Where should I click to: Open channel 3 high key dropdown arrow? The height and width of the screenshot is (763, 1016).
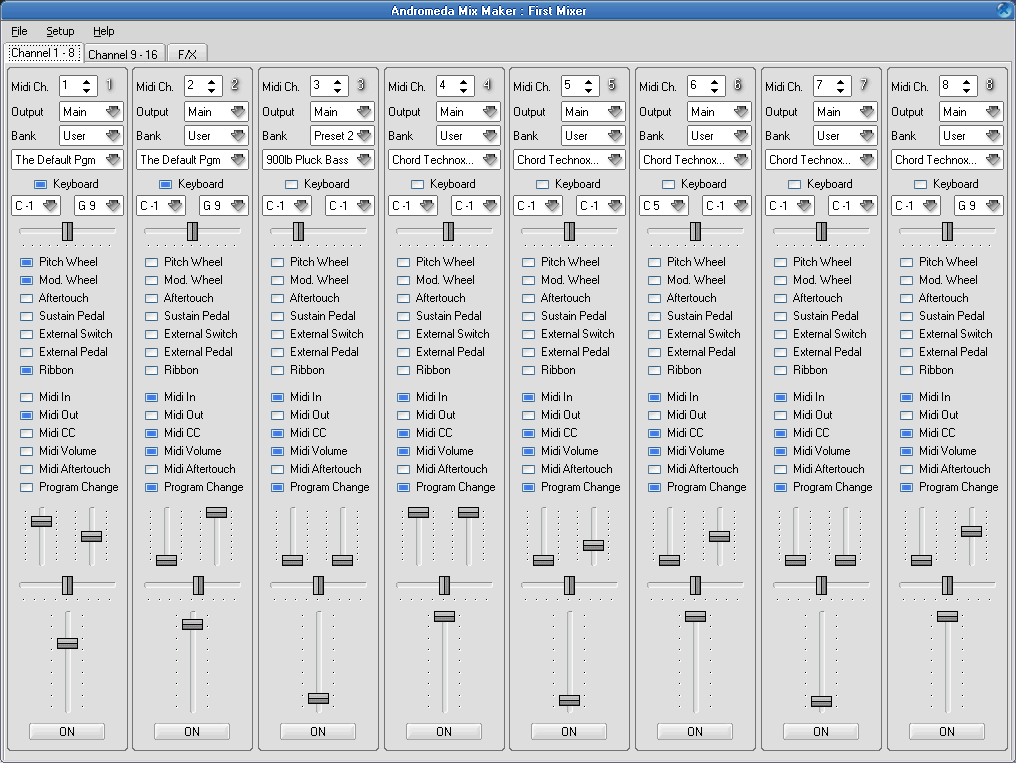click(x=364, y=205)
